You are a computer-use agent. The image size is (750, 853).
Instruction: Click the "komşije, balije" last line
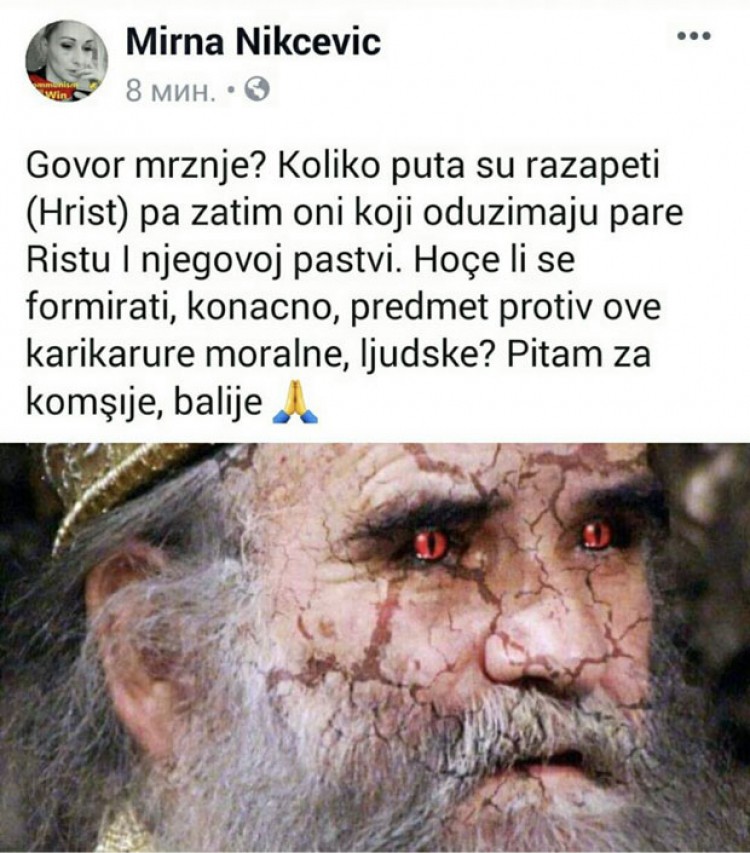[144, 402]
